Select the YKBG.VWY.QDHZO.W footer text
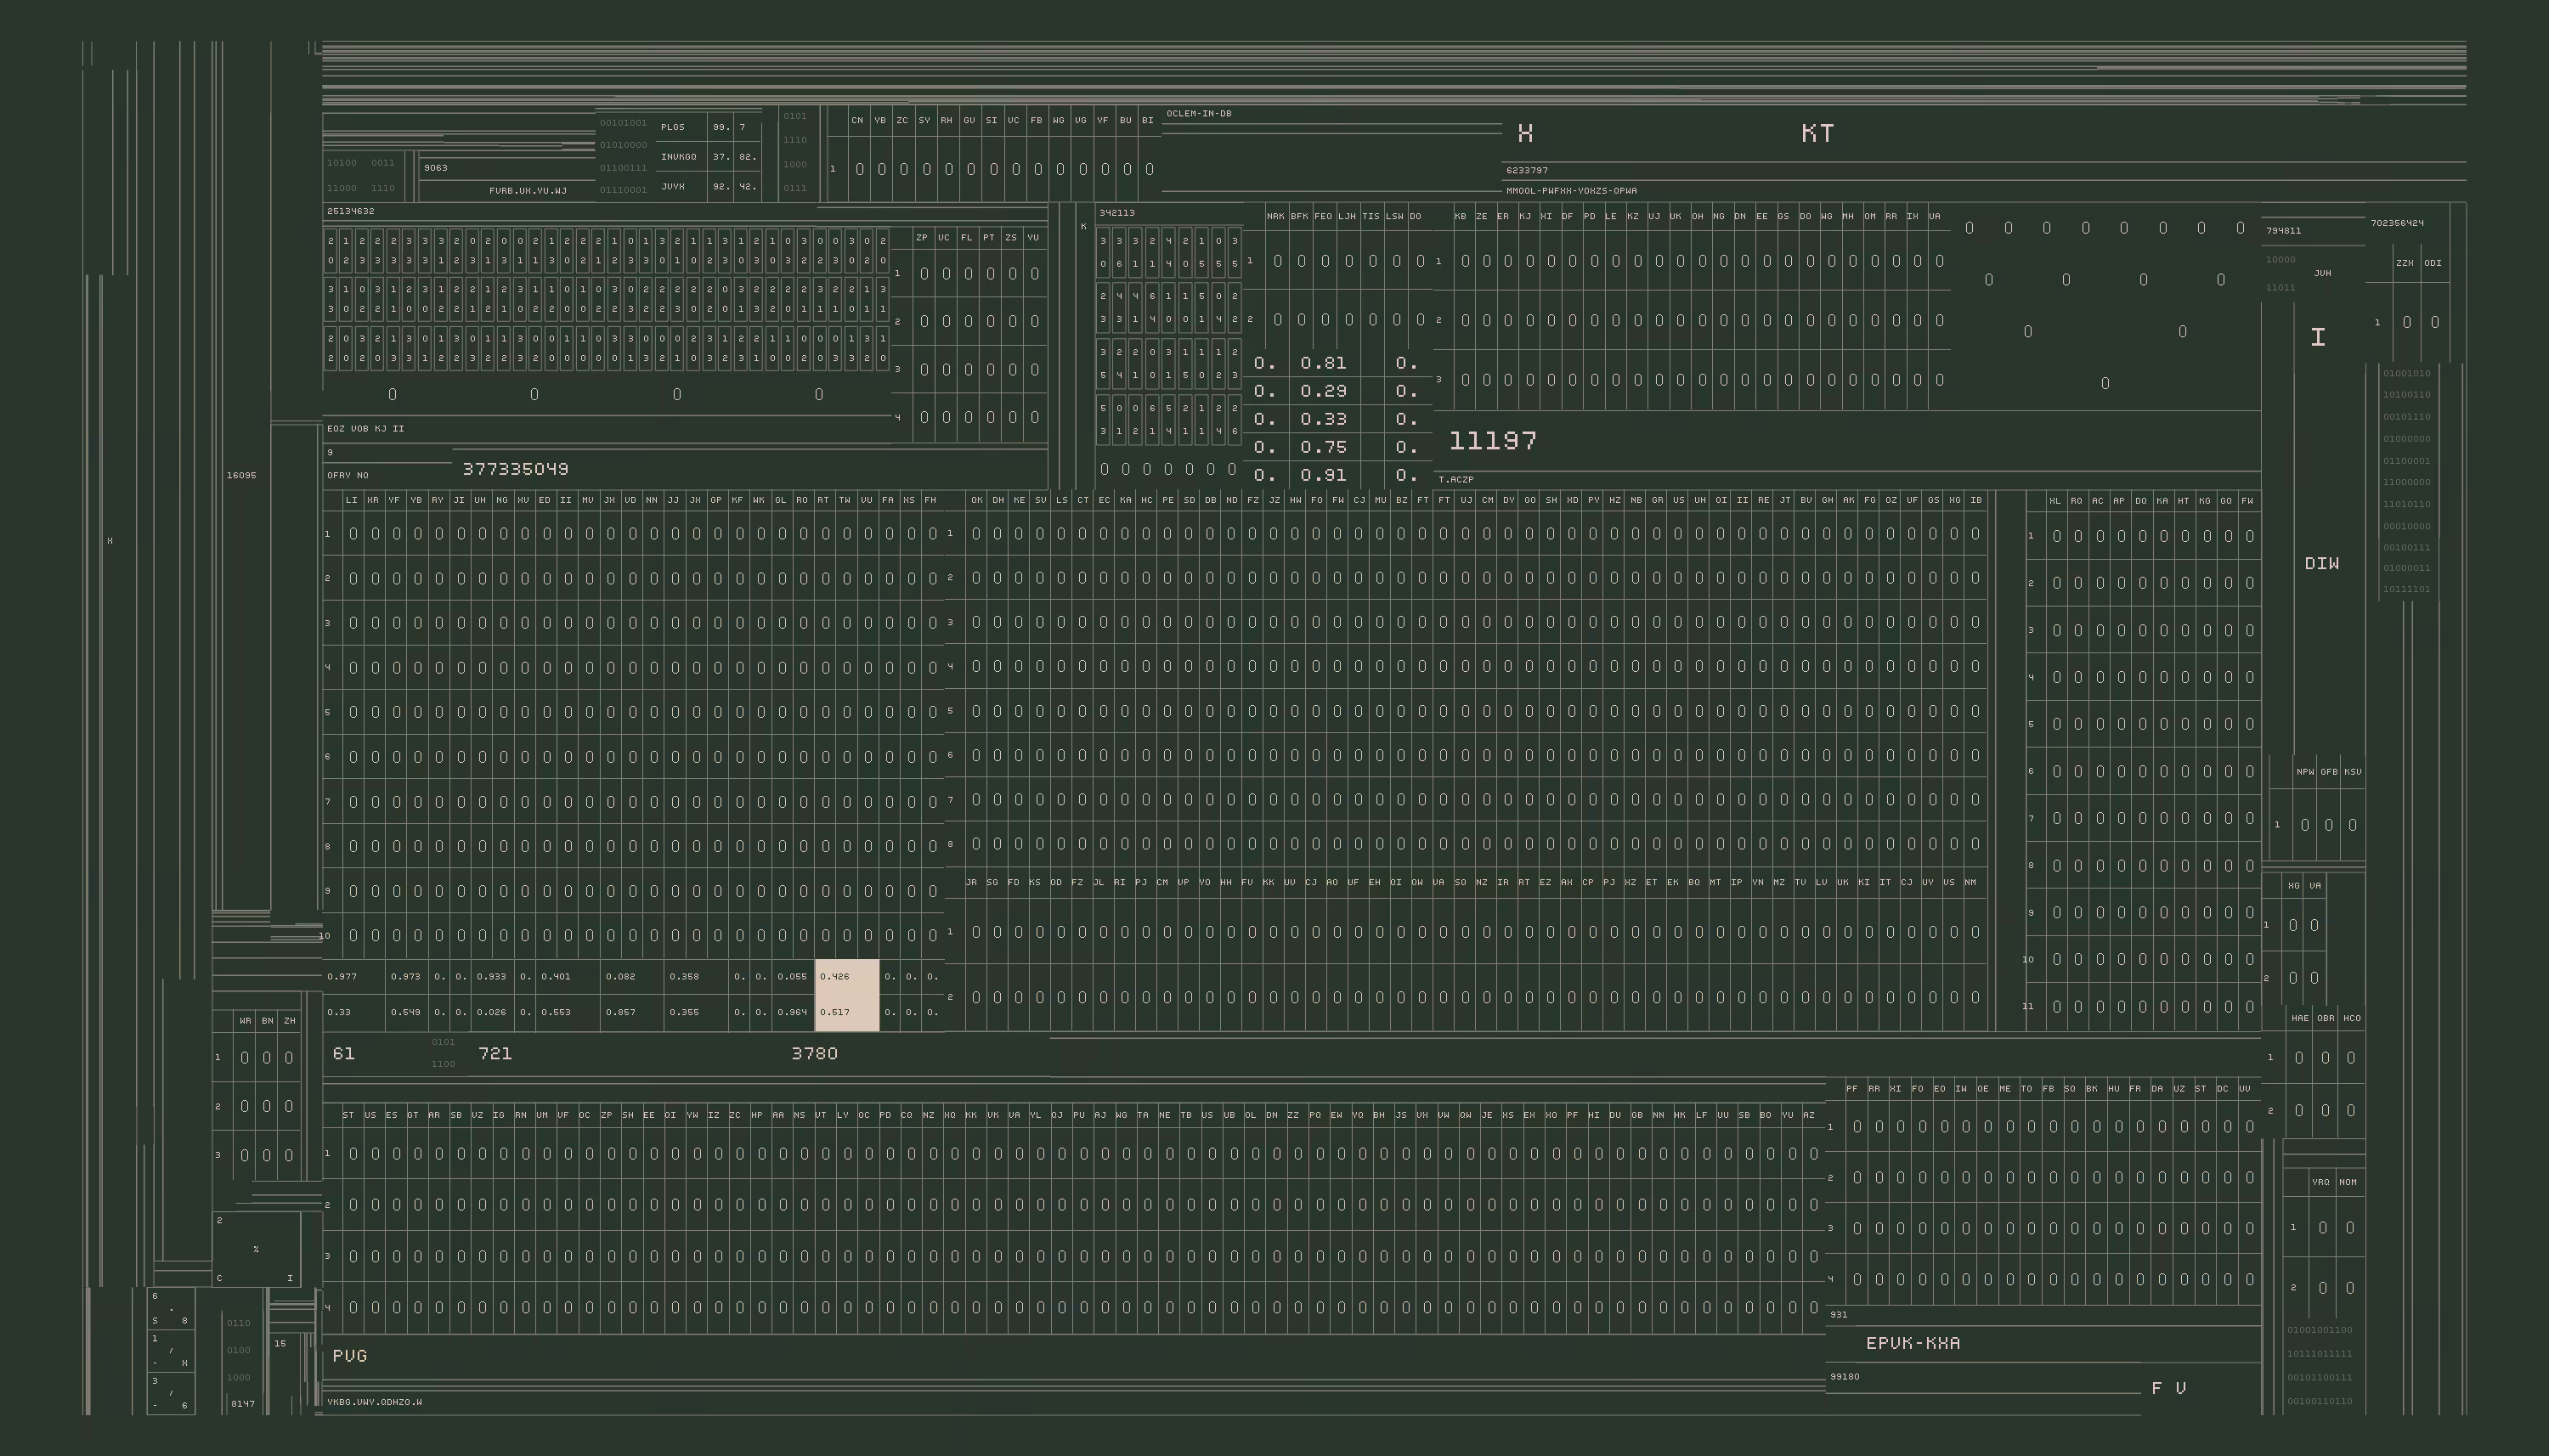Image resolution: width=2549 pixels, height=1456 pixels. [375, 1402]
